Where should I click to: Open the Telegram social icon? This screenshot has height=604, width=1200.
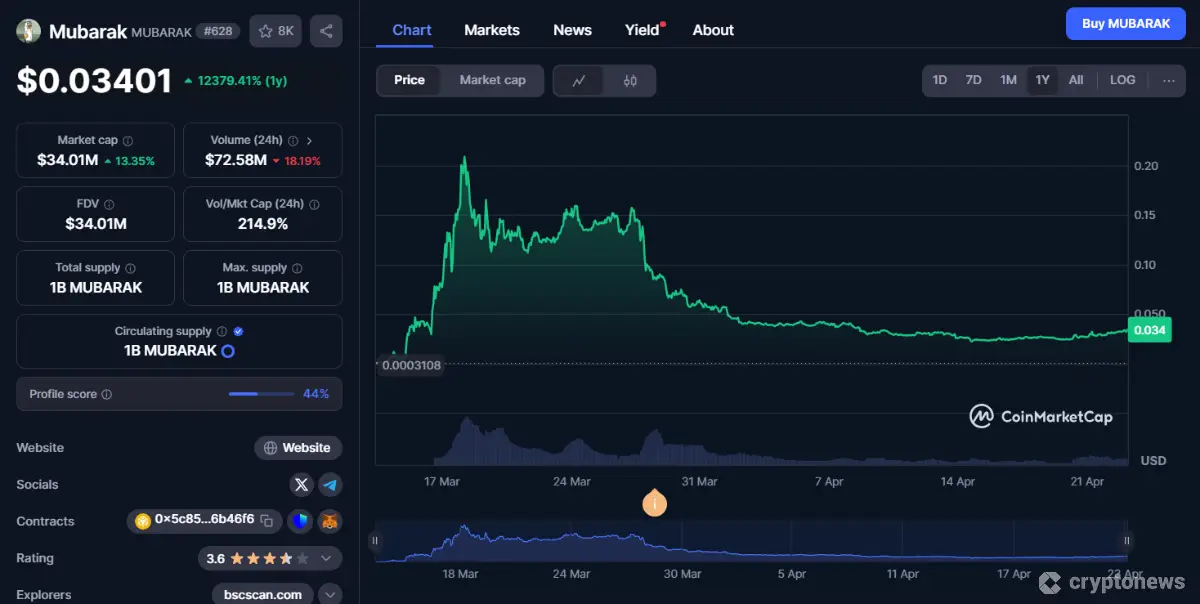click(x=330, y=484)
